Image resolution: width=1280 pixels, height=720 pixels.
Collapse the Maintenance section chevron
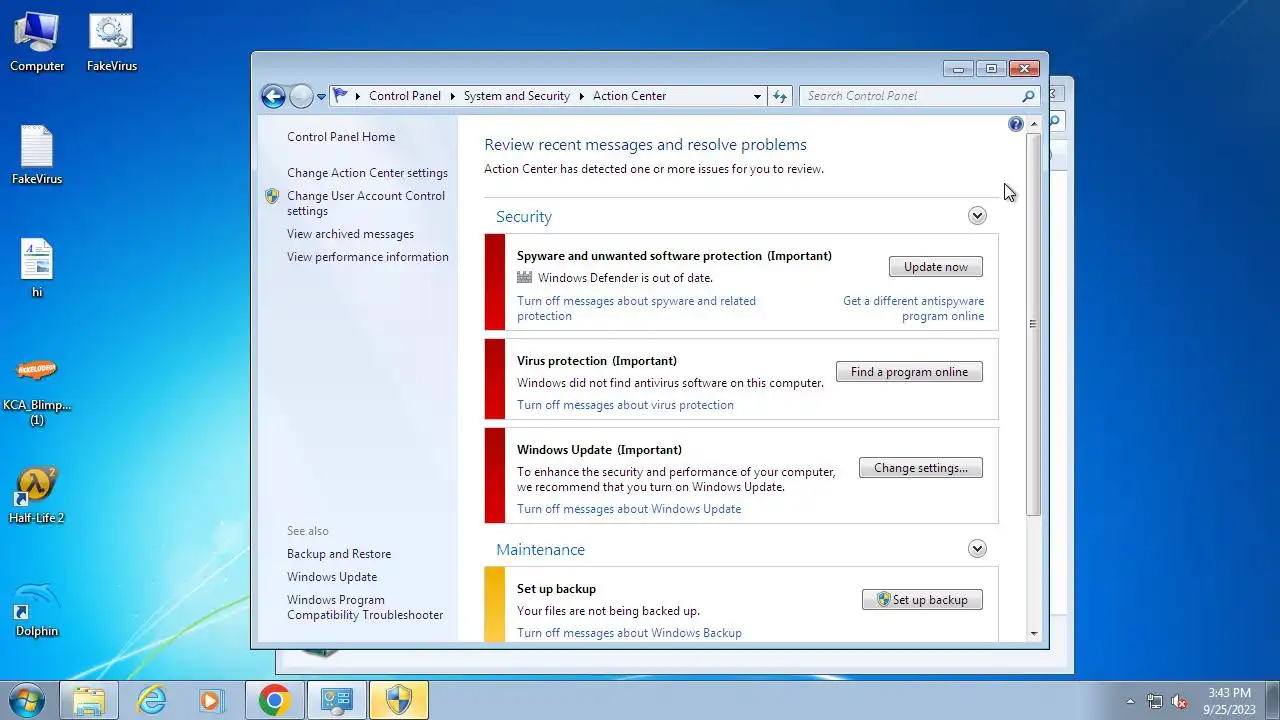coord(977,548)
